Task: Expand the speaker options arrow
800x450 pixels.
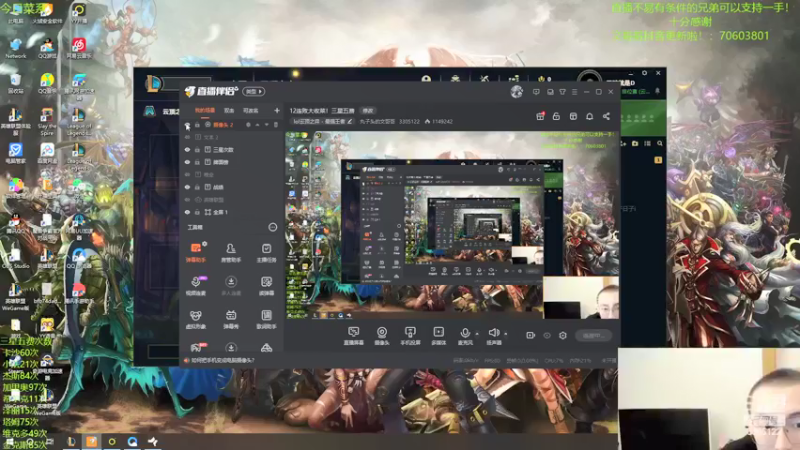Action: 506,334
